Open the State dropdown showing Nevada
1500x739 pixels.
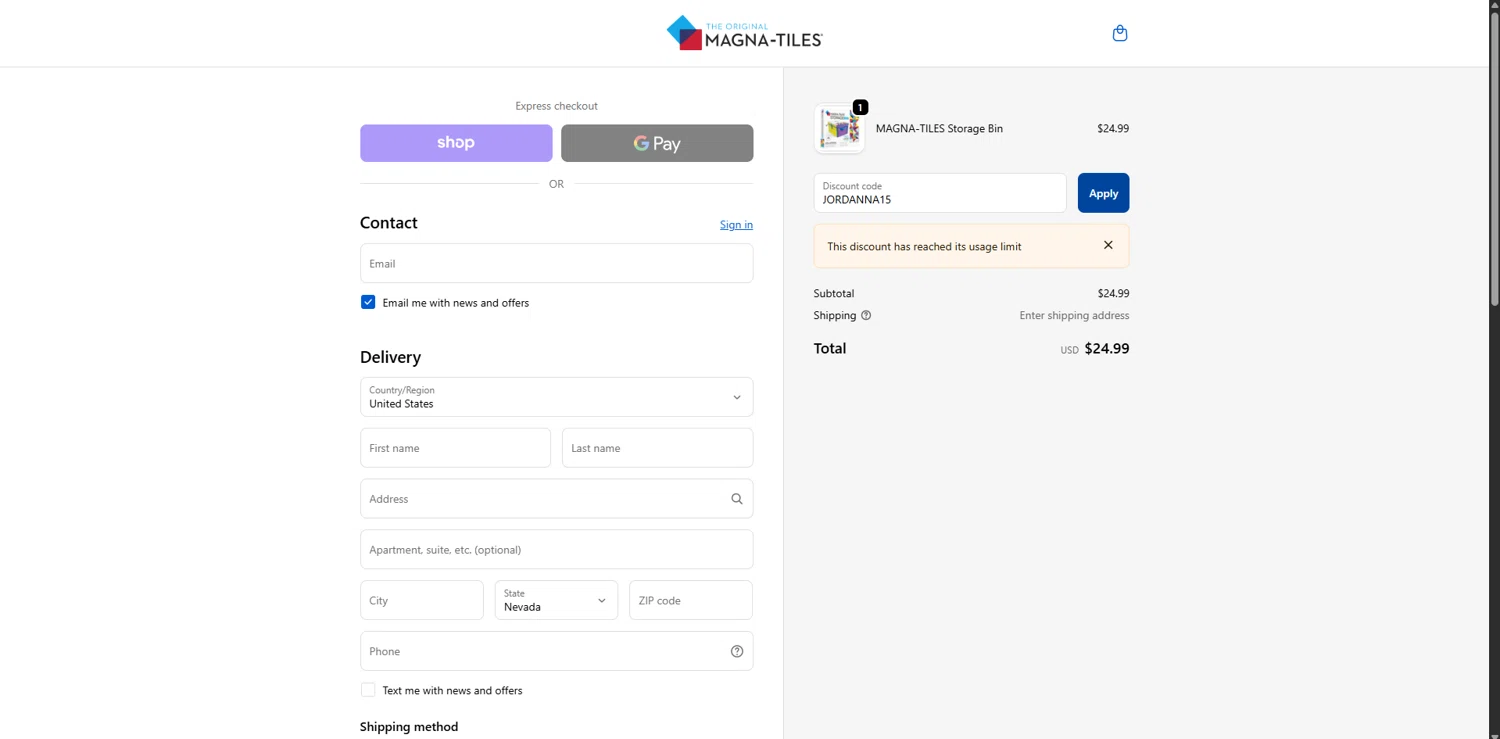click(556, 600)
